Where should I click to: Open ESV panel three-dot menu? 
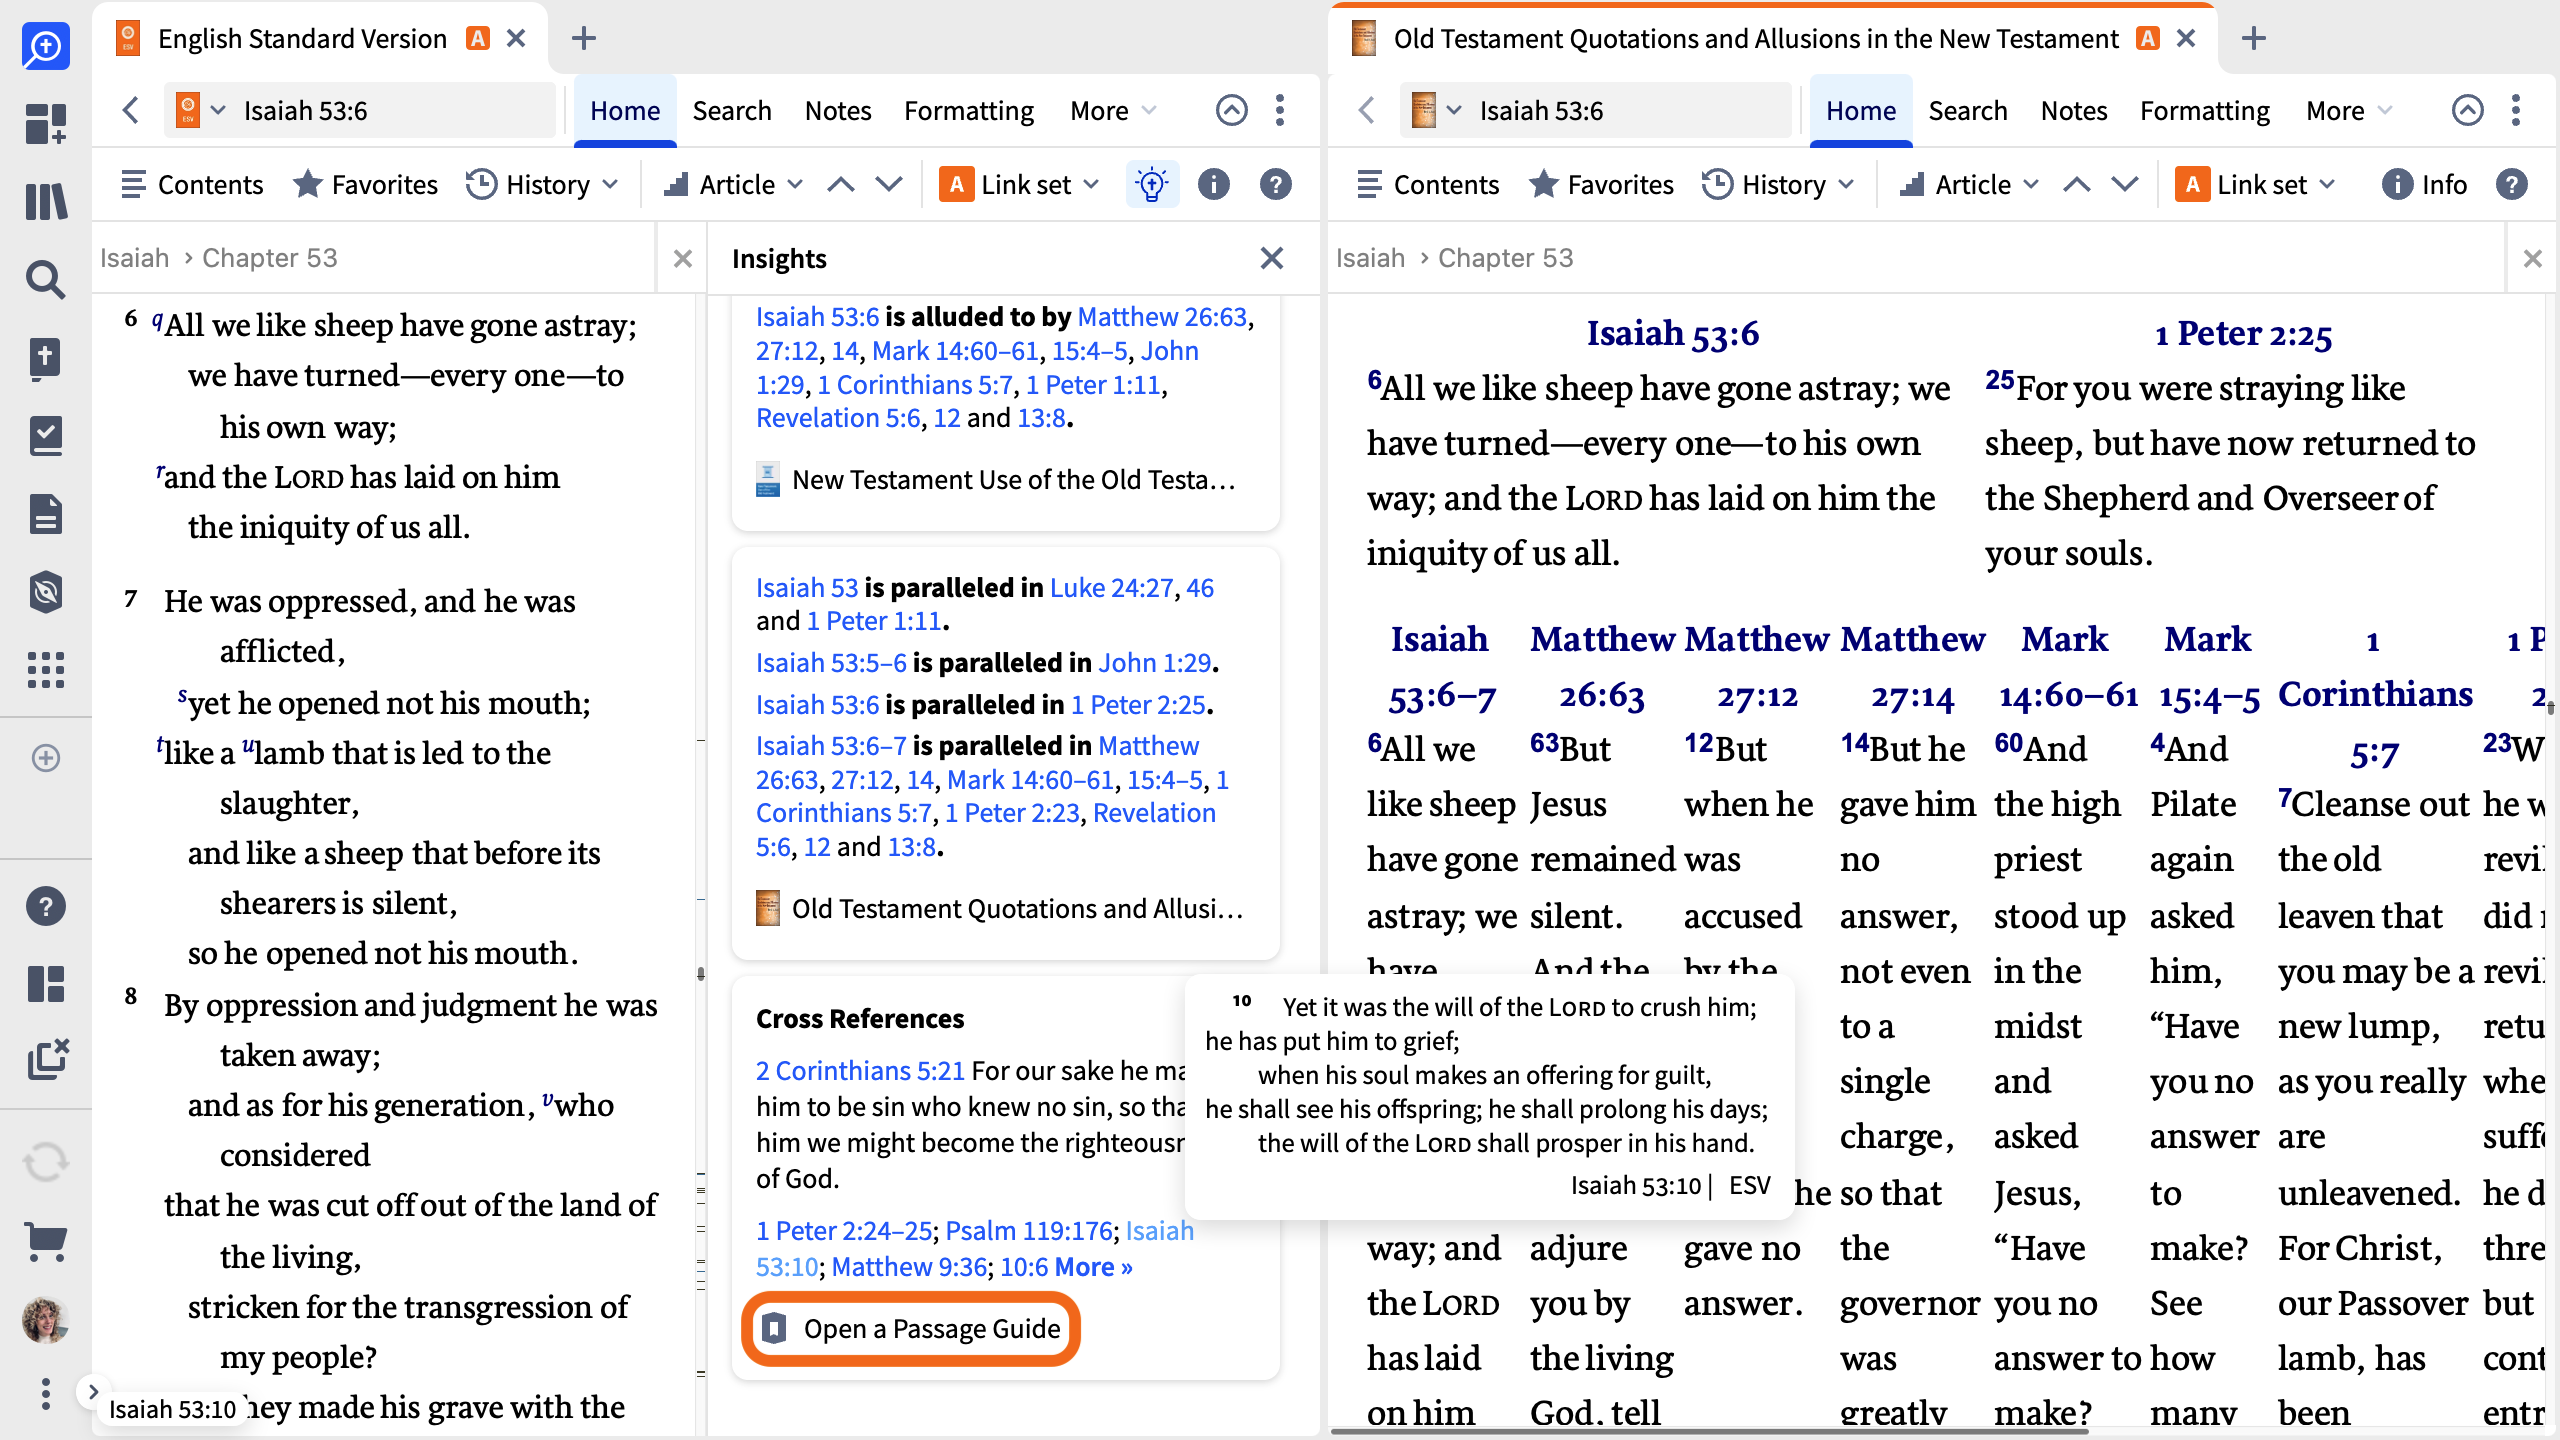(1280, 110)
